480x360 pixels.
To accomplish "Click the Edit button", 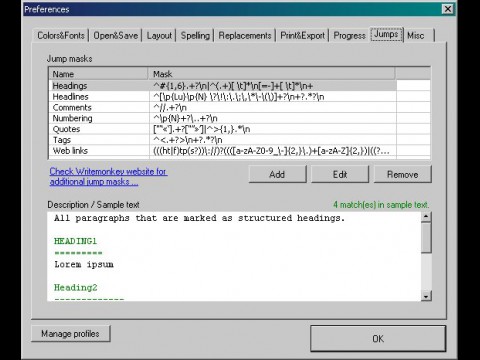I will tap(340, 174).
